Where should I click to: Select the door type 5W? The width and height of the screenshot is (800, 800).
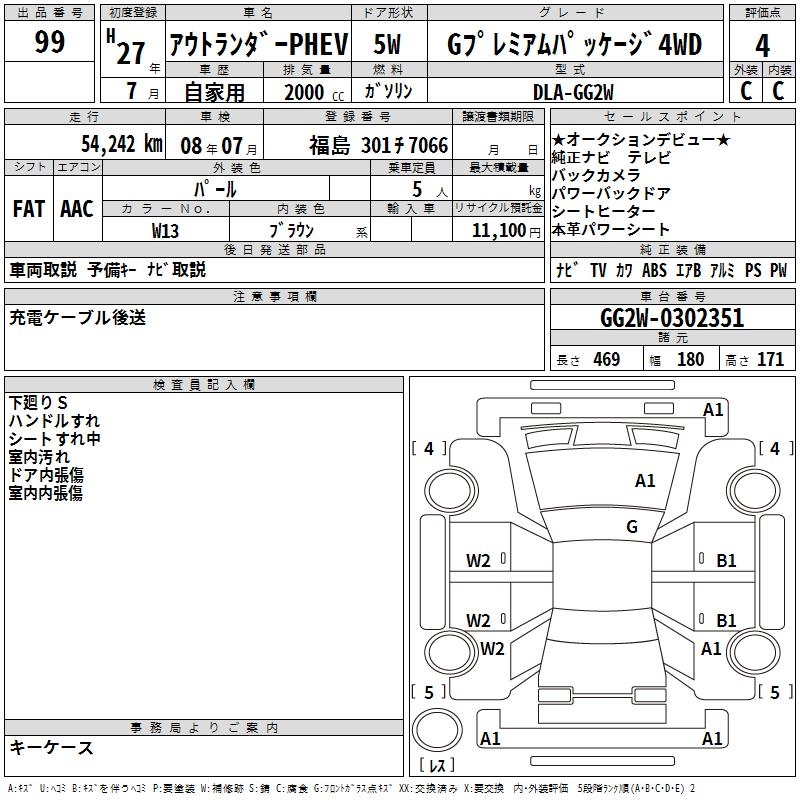coord(388,44)
